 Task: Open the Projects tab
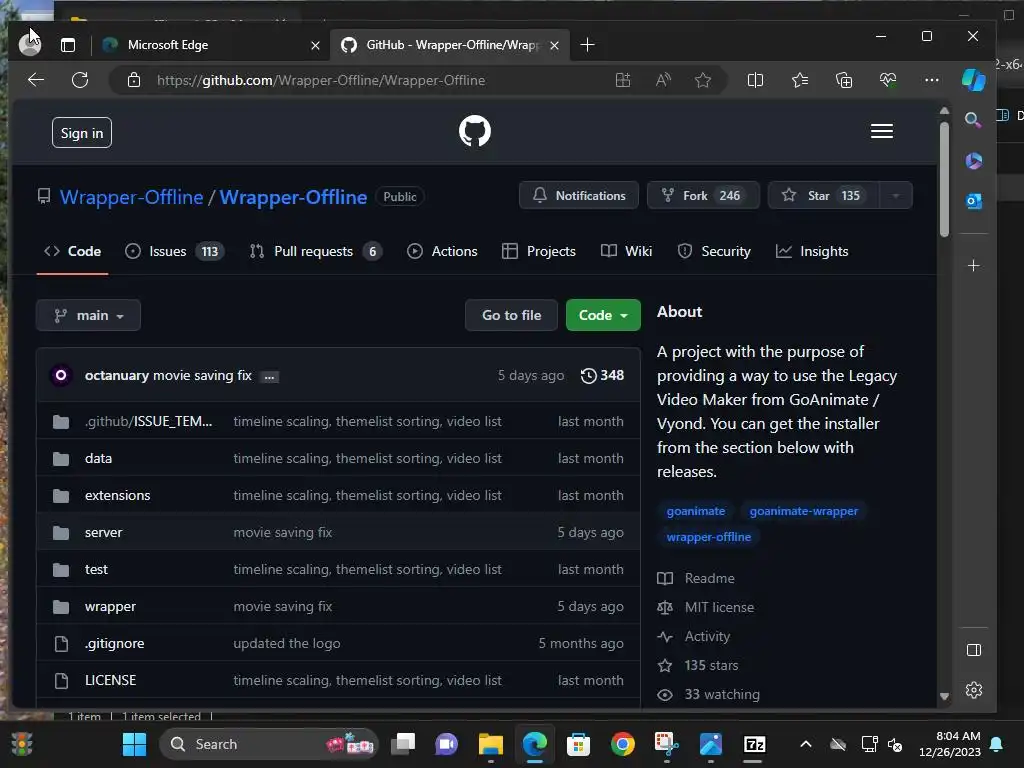[x=539, y=251]
